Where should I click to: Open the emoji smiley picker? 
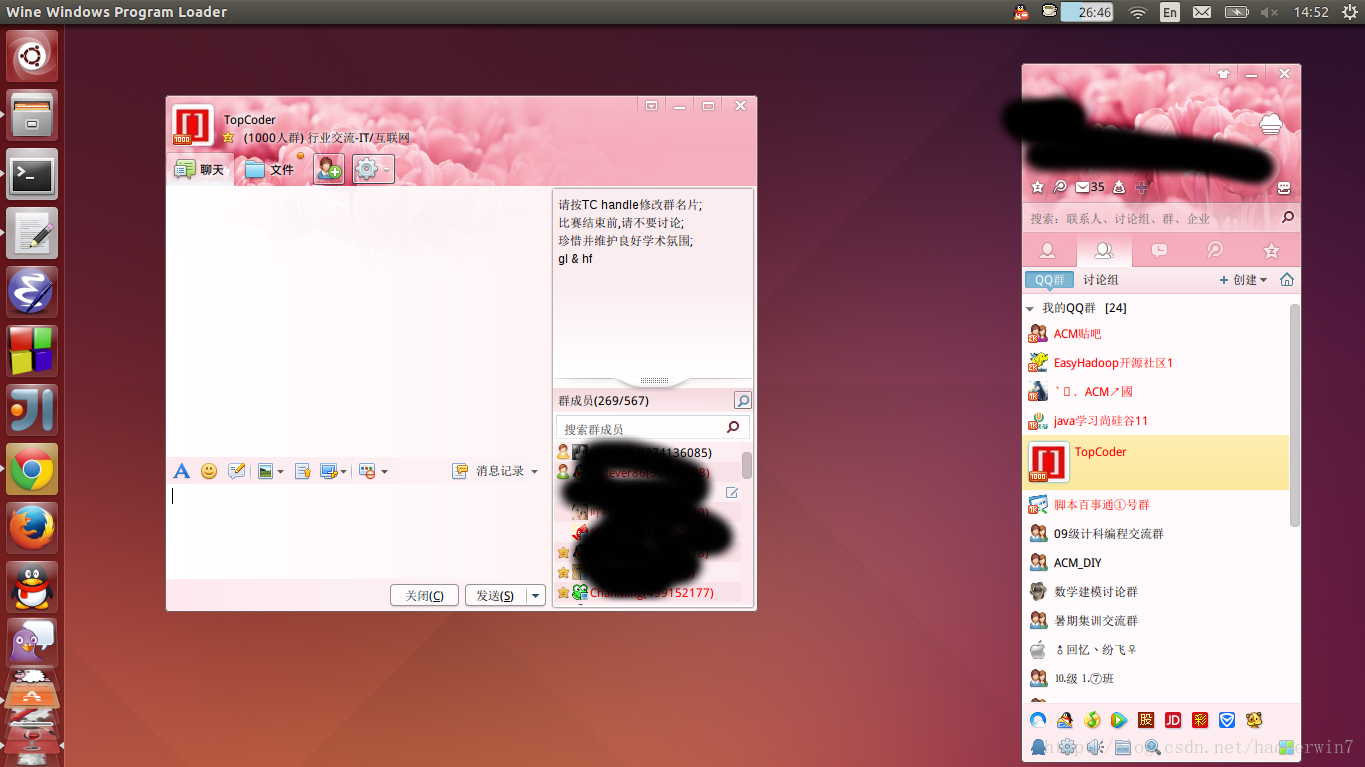[x=209, y=471]
